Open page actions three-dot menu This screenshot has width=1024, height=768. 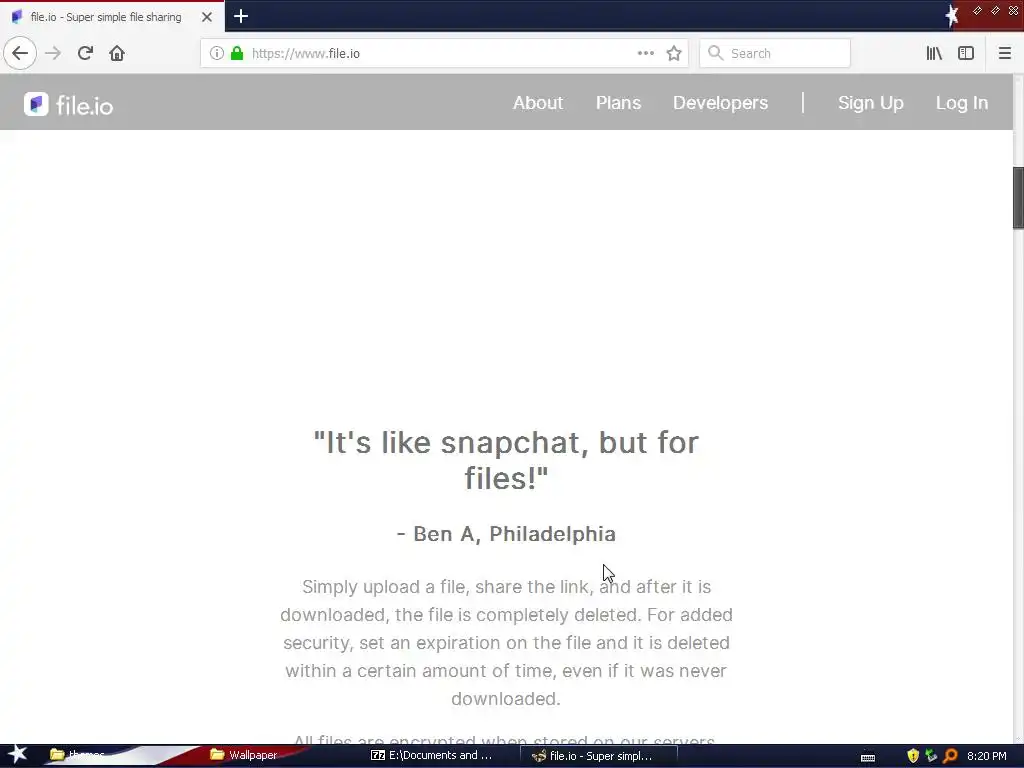tap(645, 53)
